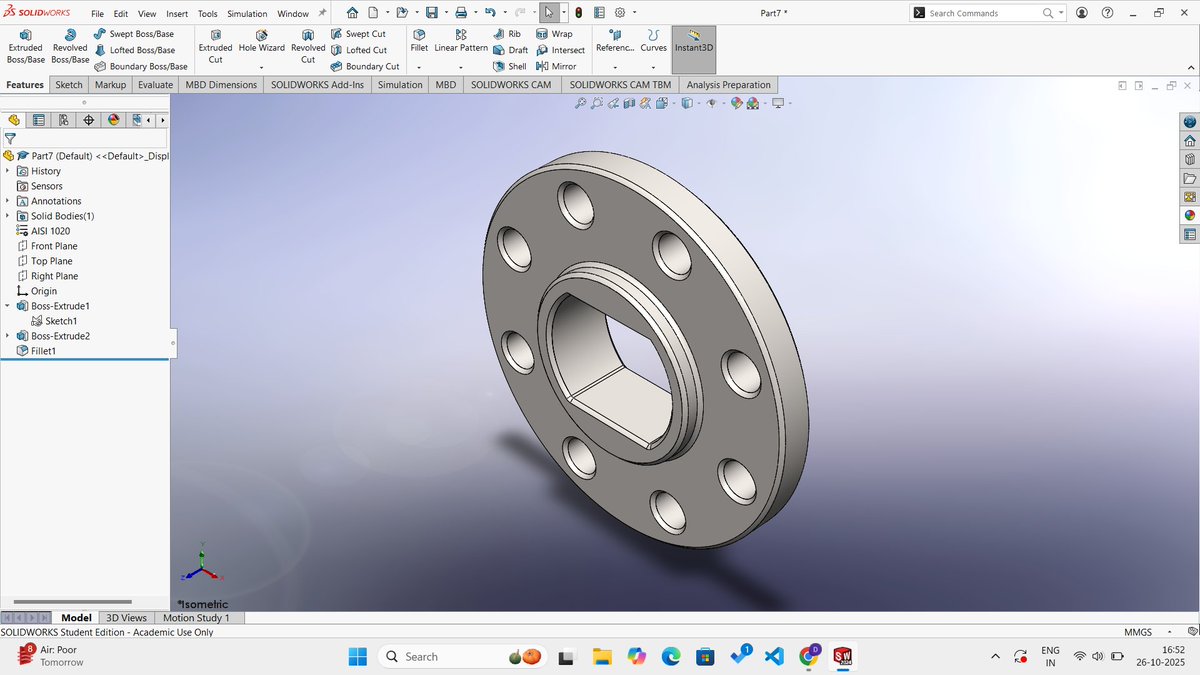Screen dimensions: 1200x675
Task: Open the DisplayManager tab
Action: click(114, 120)
